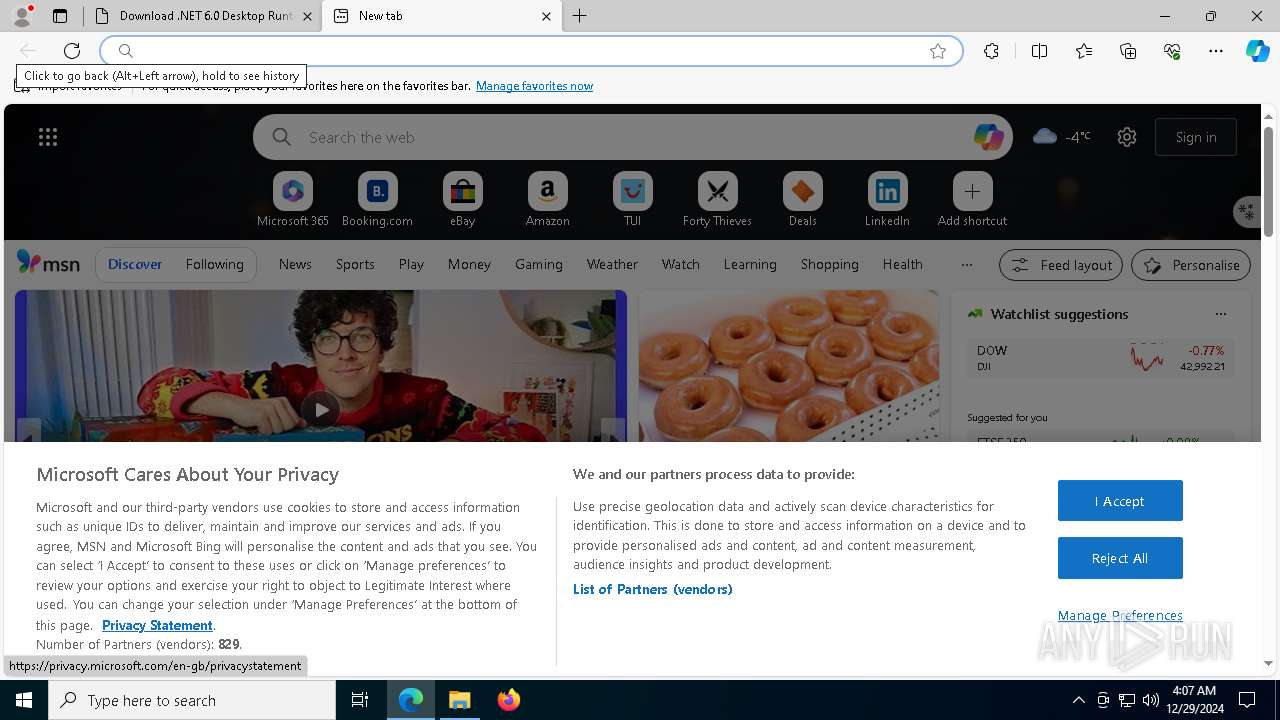Open the Booking.com shortcut
The height and width of the screenshot is (720, 1280).
tap(377, 200)
